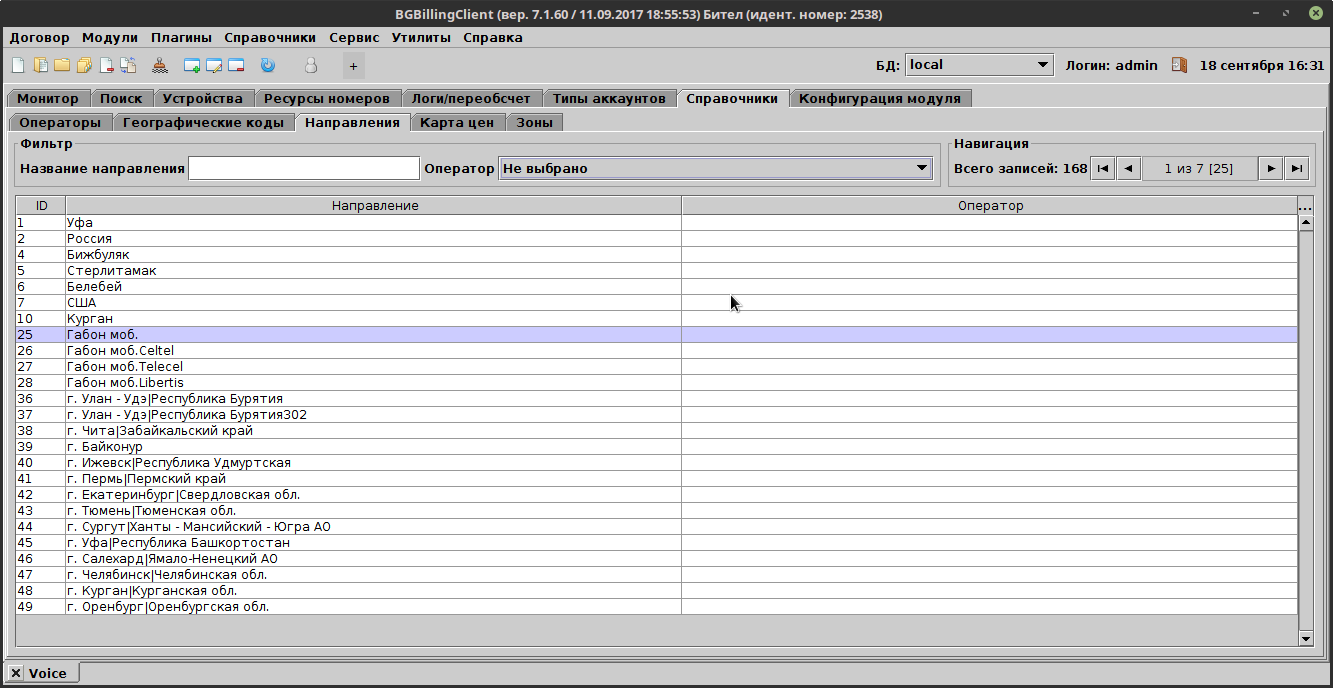Open the БД local database dropdown
This screenshot has width=1333, height=688.
tap(979, 65)
